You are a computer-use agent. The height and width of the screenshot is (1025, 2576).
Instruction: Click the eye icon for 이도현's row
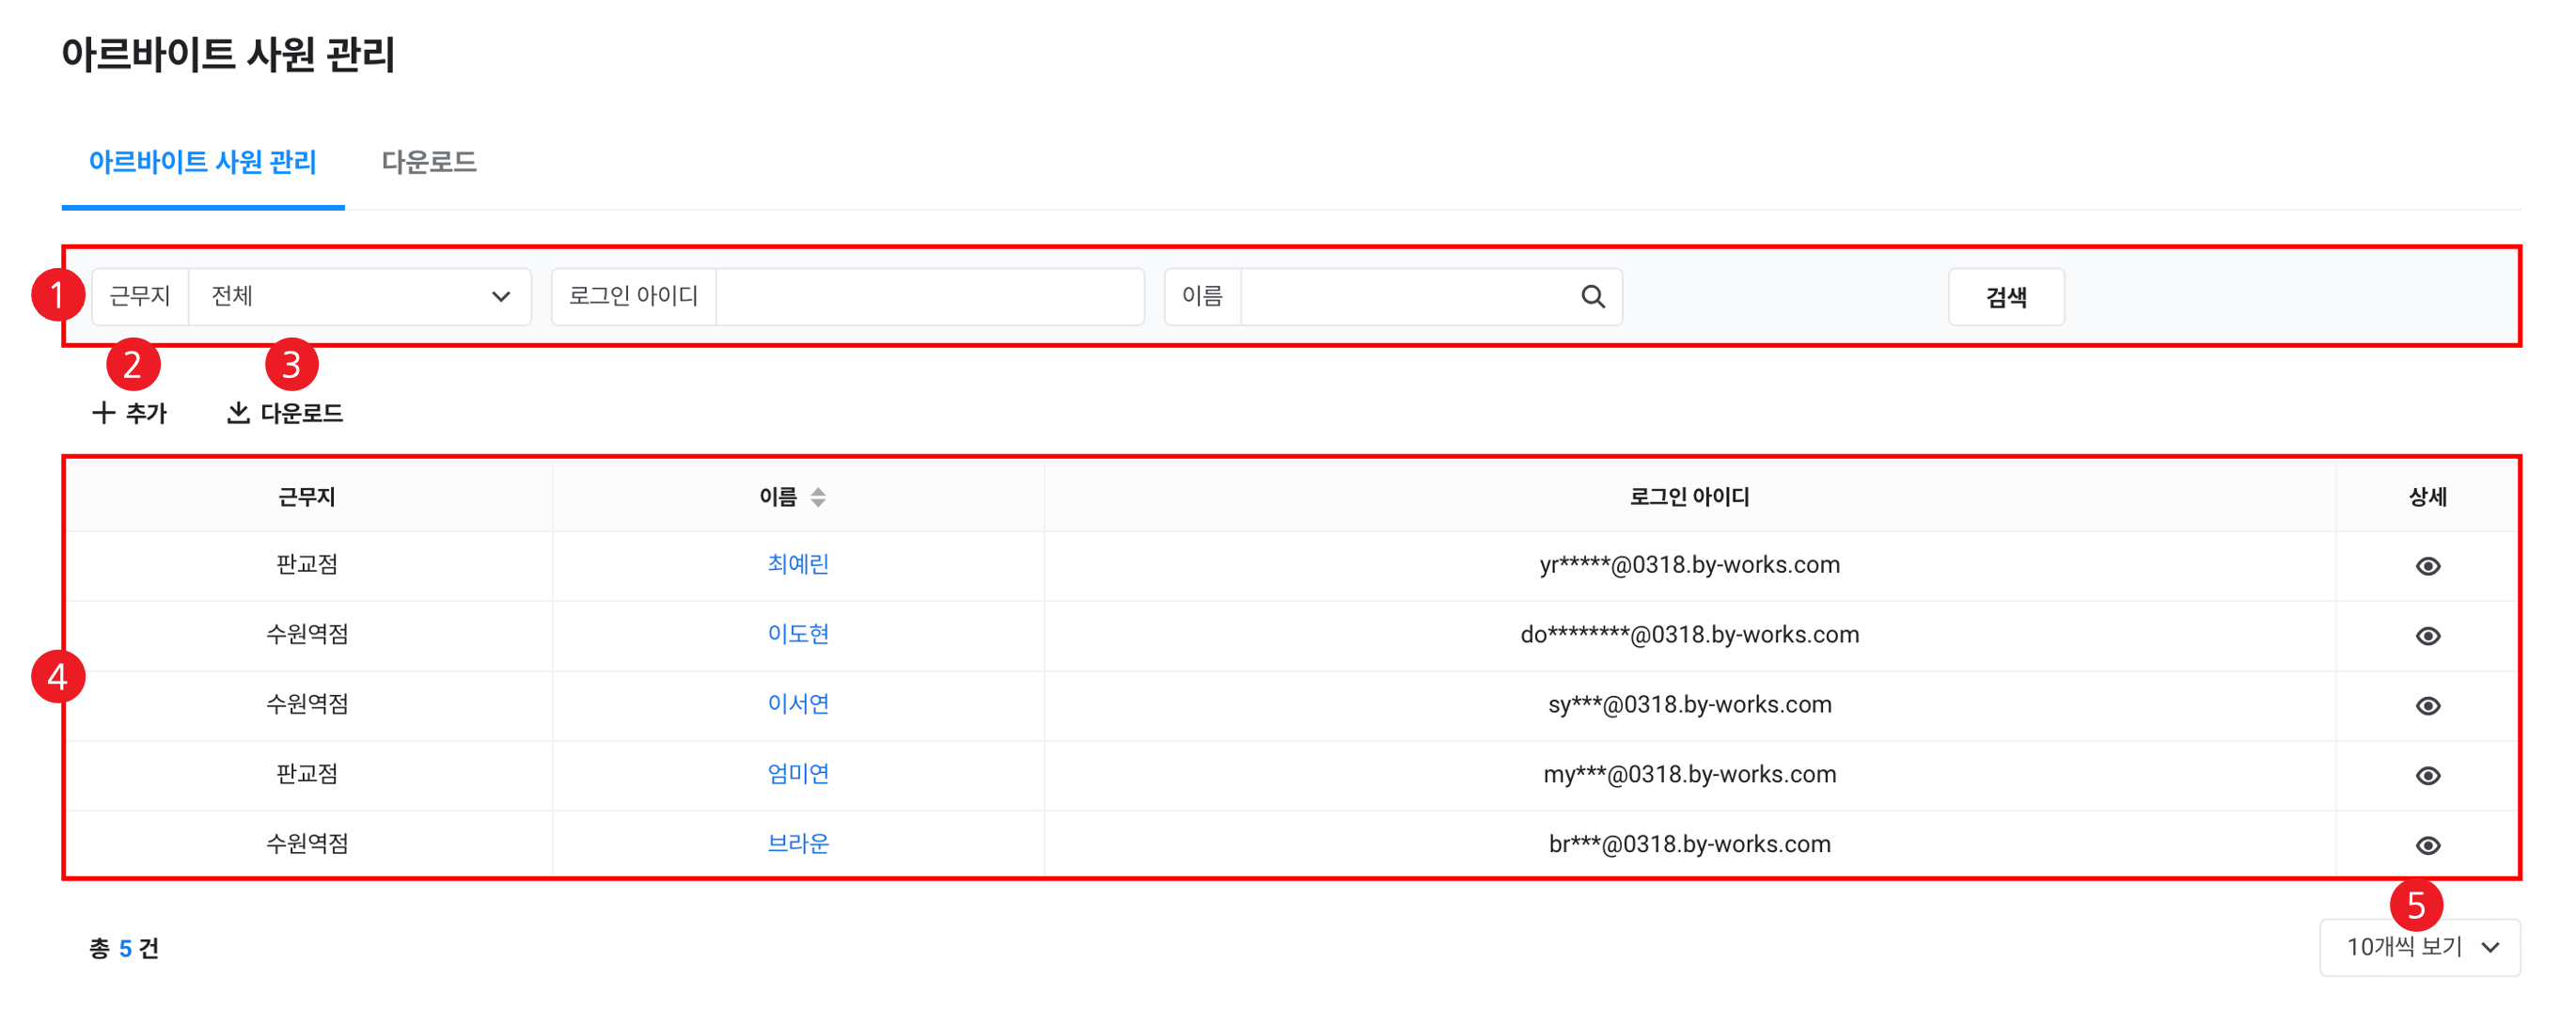(x=2427, y=636)
